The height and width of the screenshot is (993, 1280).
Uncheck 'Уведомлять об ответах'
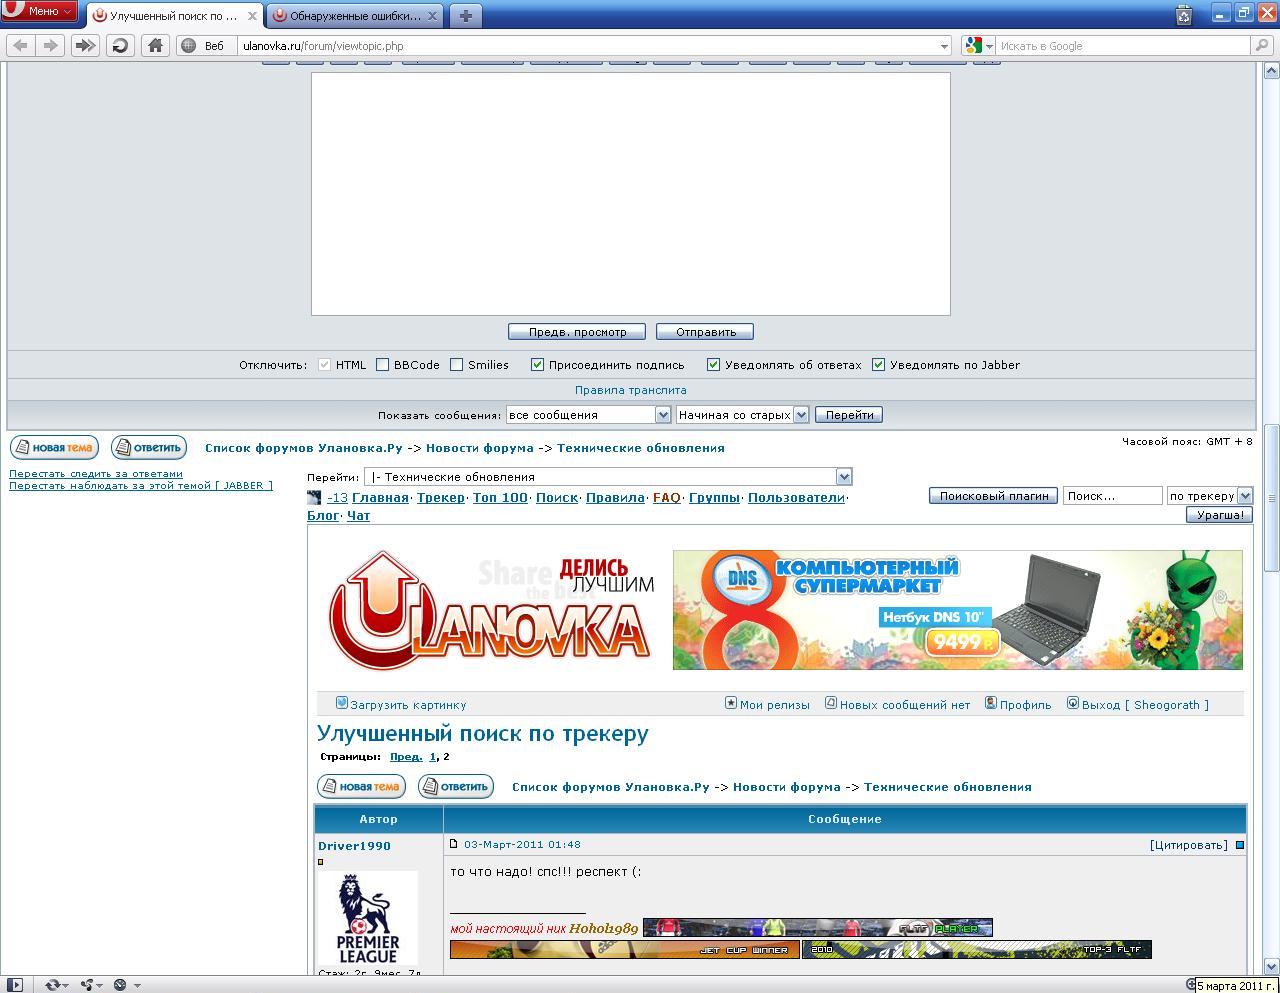point(713,365)
